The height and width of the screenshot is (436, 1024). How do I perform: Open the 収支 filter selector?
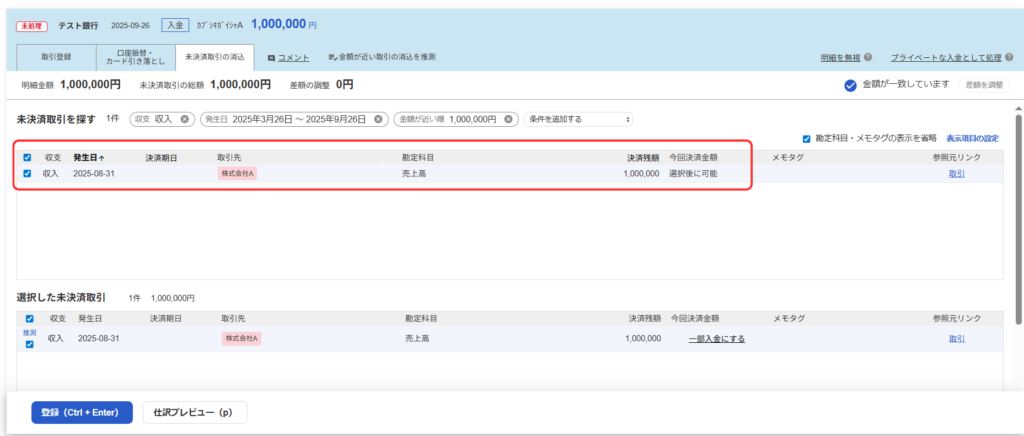pyautogui.click(x=154, y=119)
